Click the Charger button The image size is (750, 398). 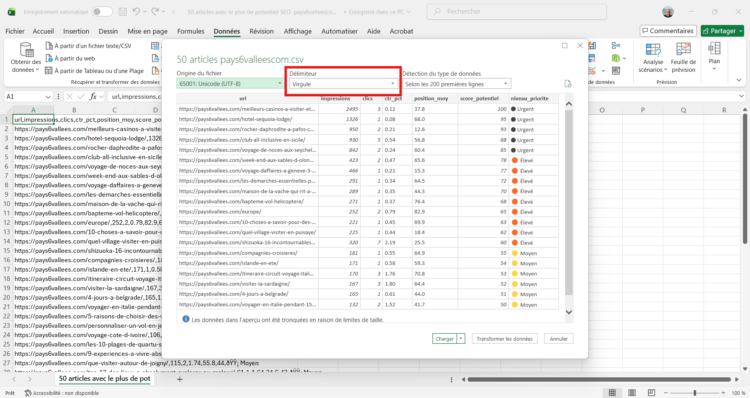point(444,339)
